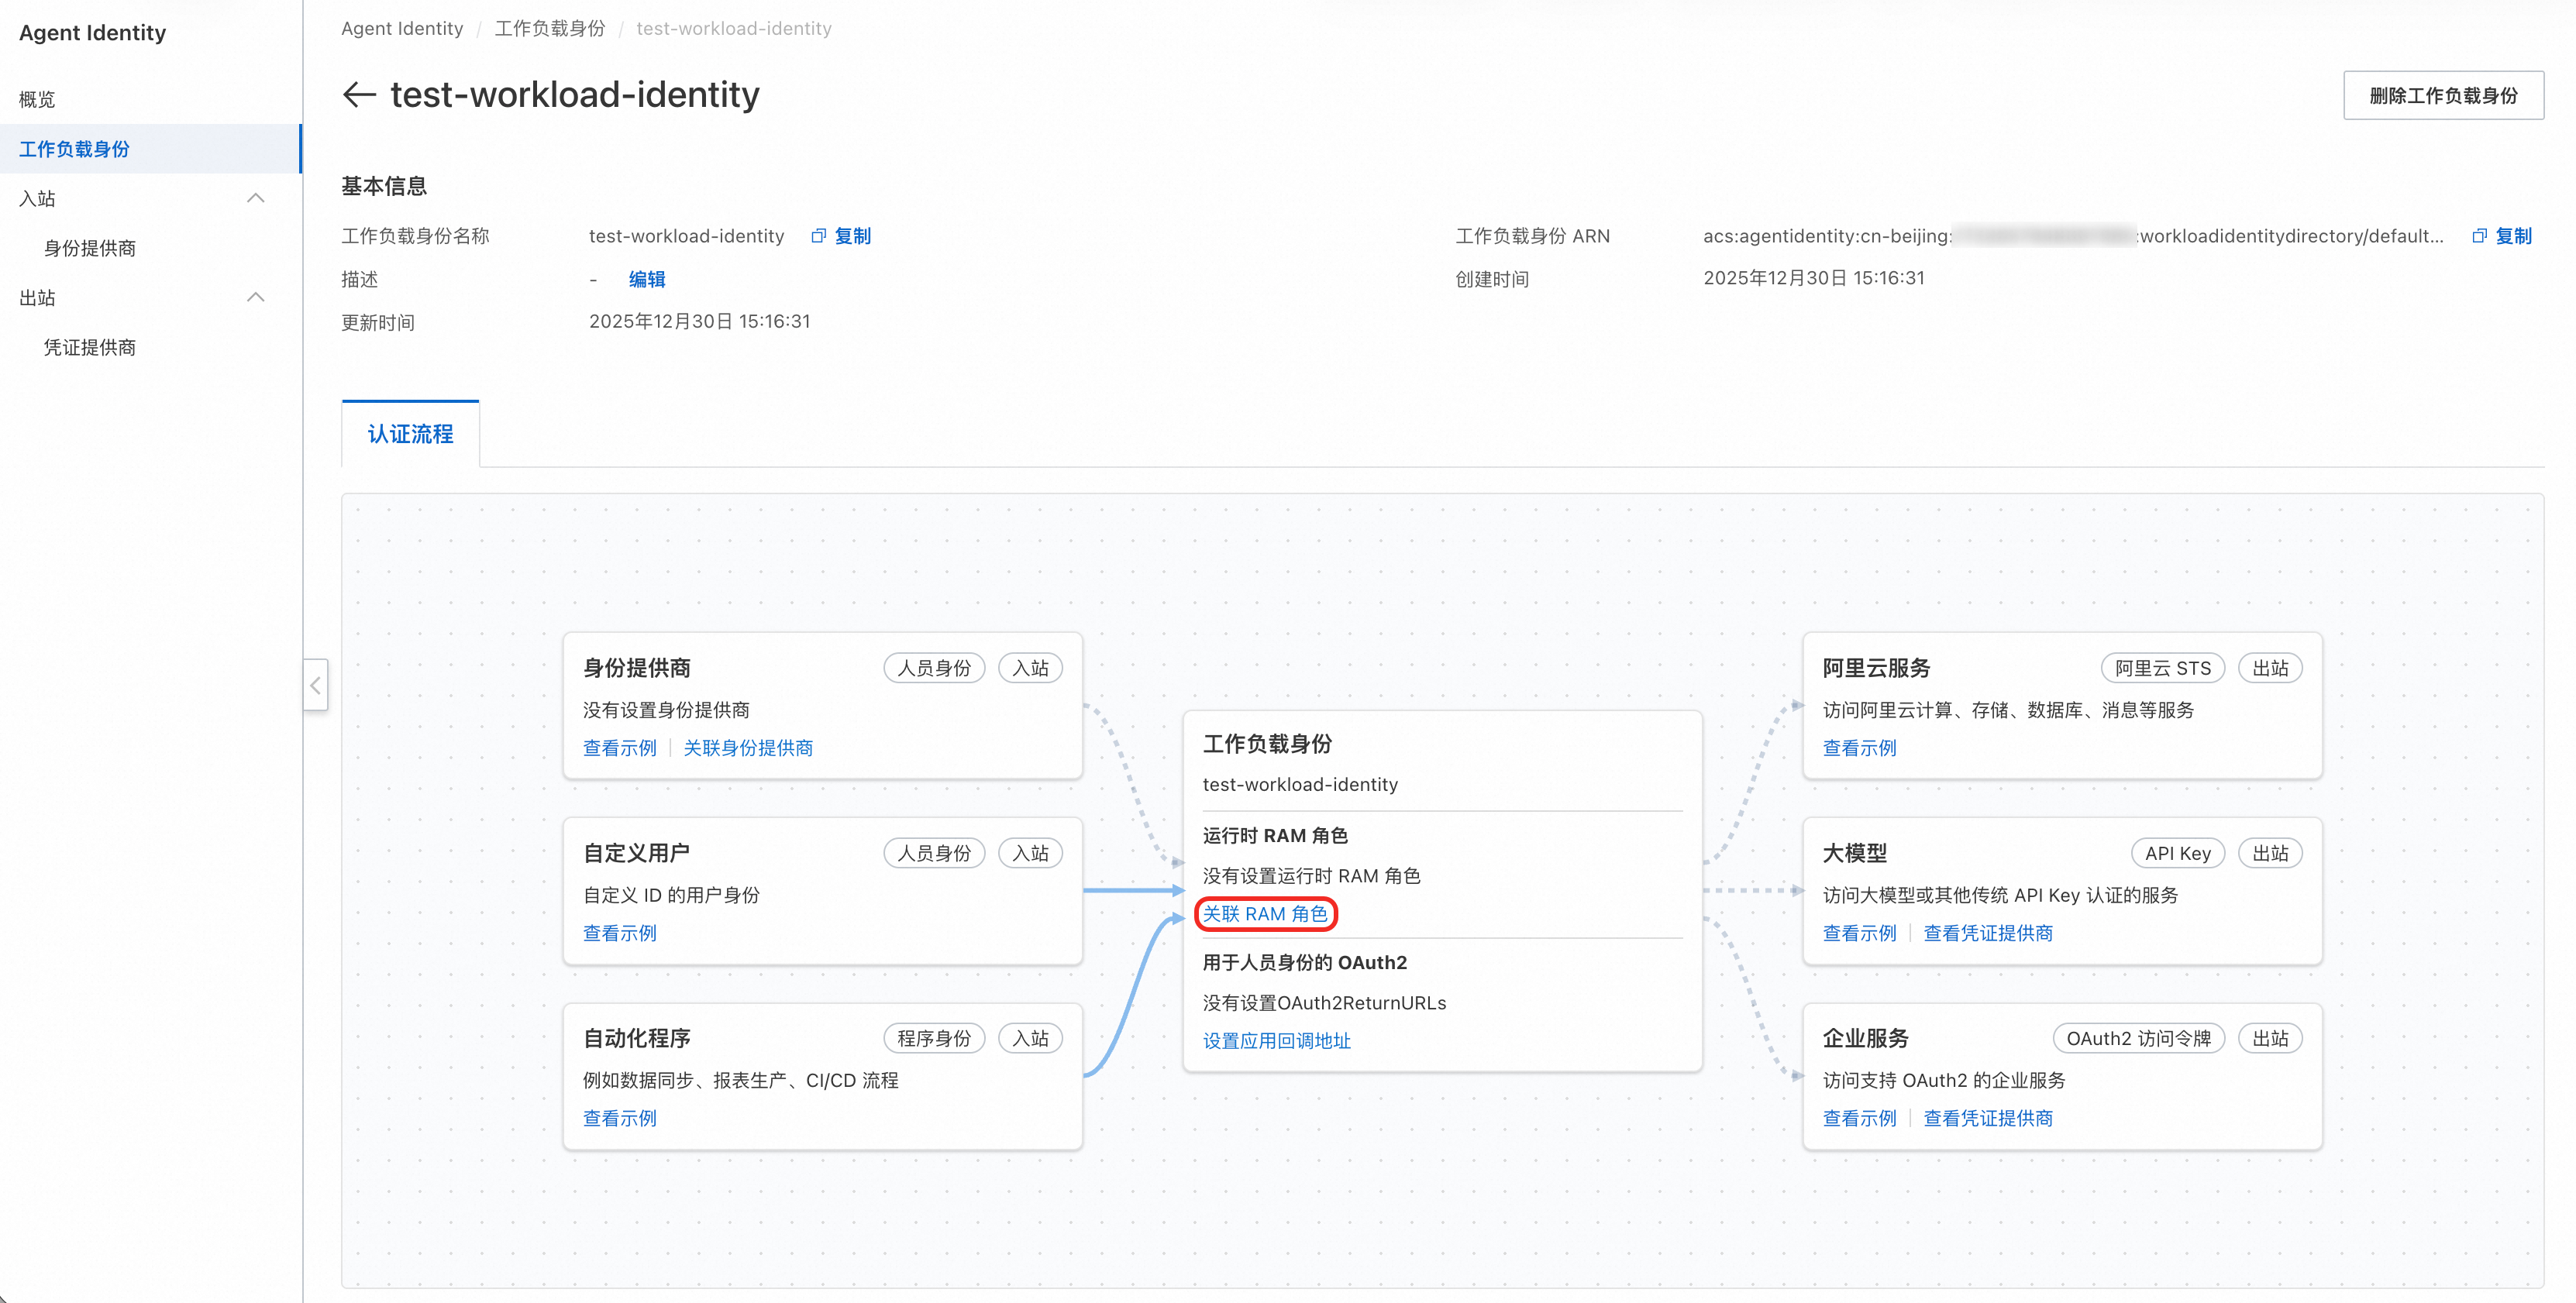Click 设置应用回调地址 link
Screen dimensions: 2576x1303
[1276, 1041]
